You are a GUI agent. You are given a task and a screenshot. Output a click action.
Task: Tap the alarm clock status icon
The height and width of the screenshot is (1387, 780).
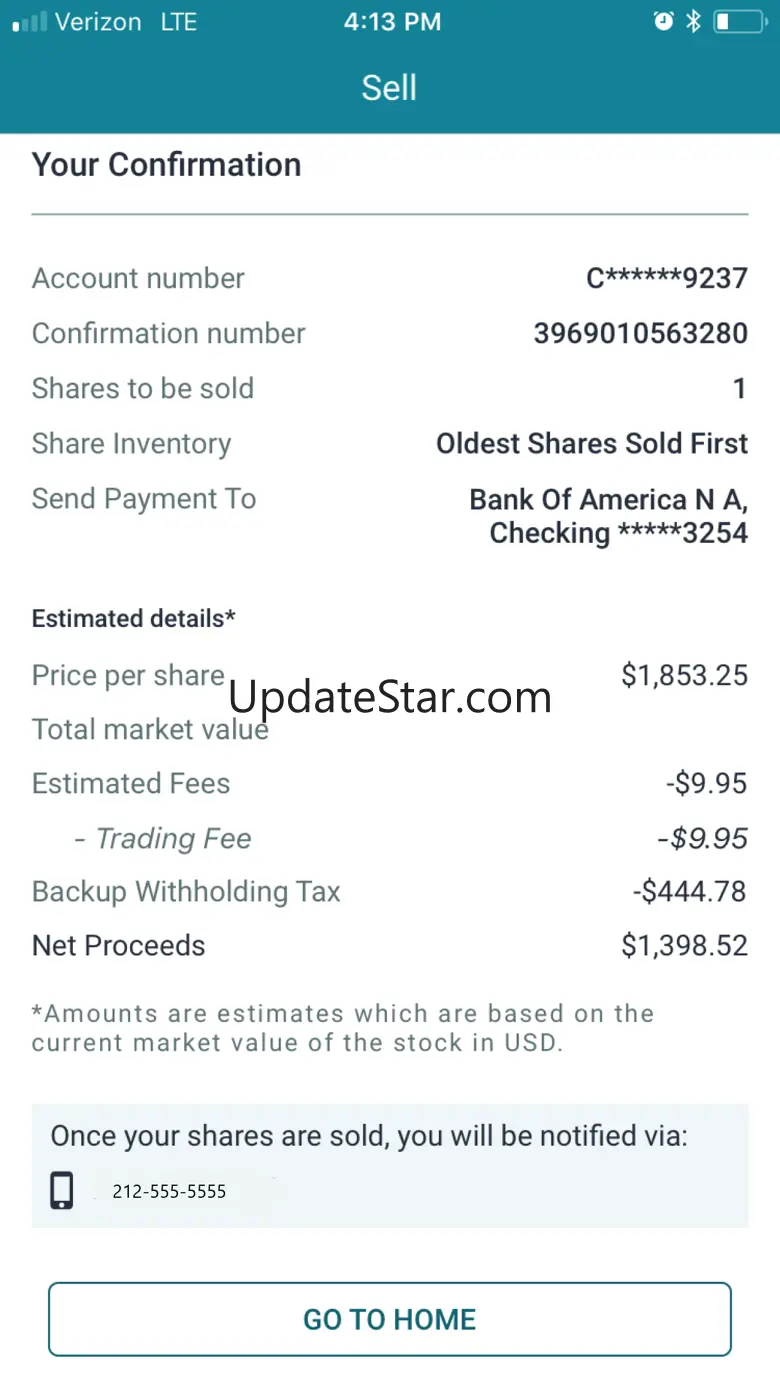tap(663, 21)
